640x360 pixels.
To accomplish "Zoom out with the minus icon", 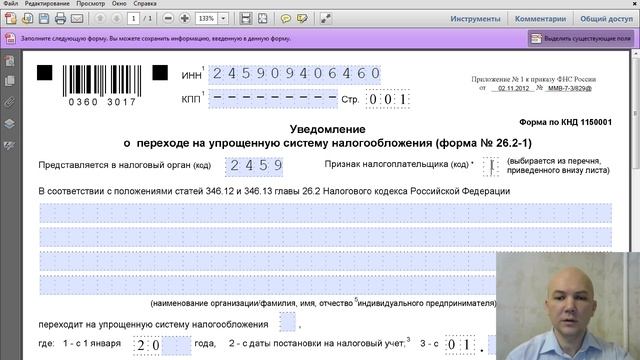I will pyautogui.click(x=168, y=18).
